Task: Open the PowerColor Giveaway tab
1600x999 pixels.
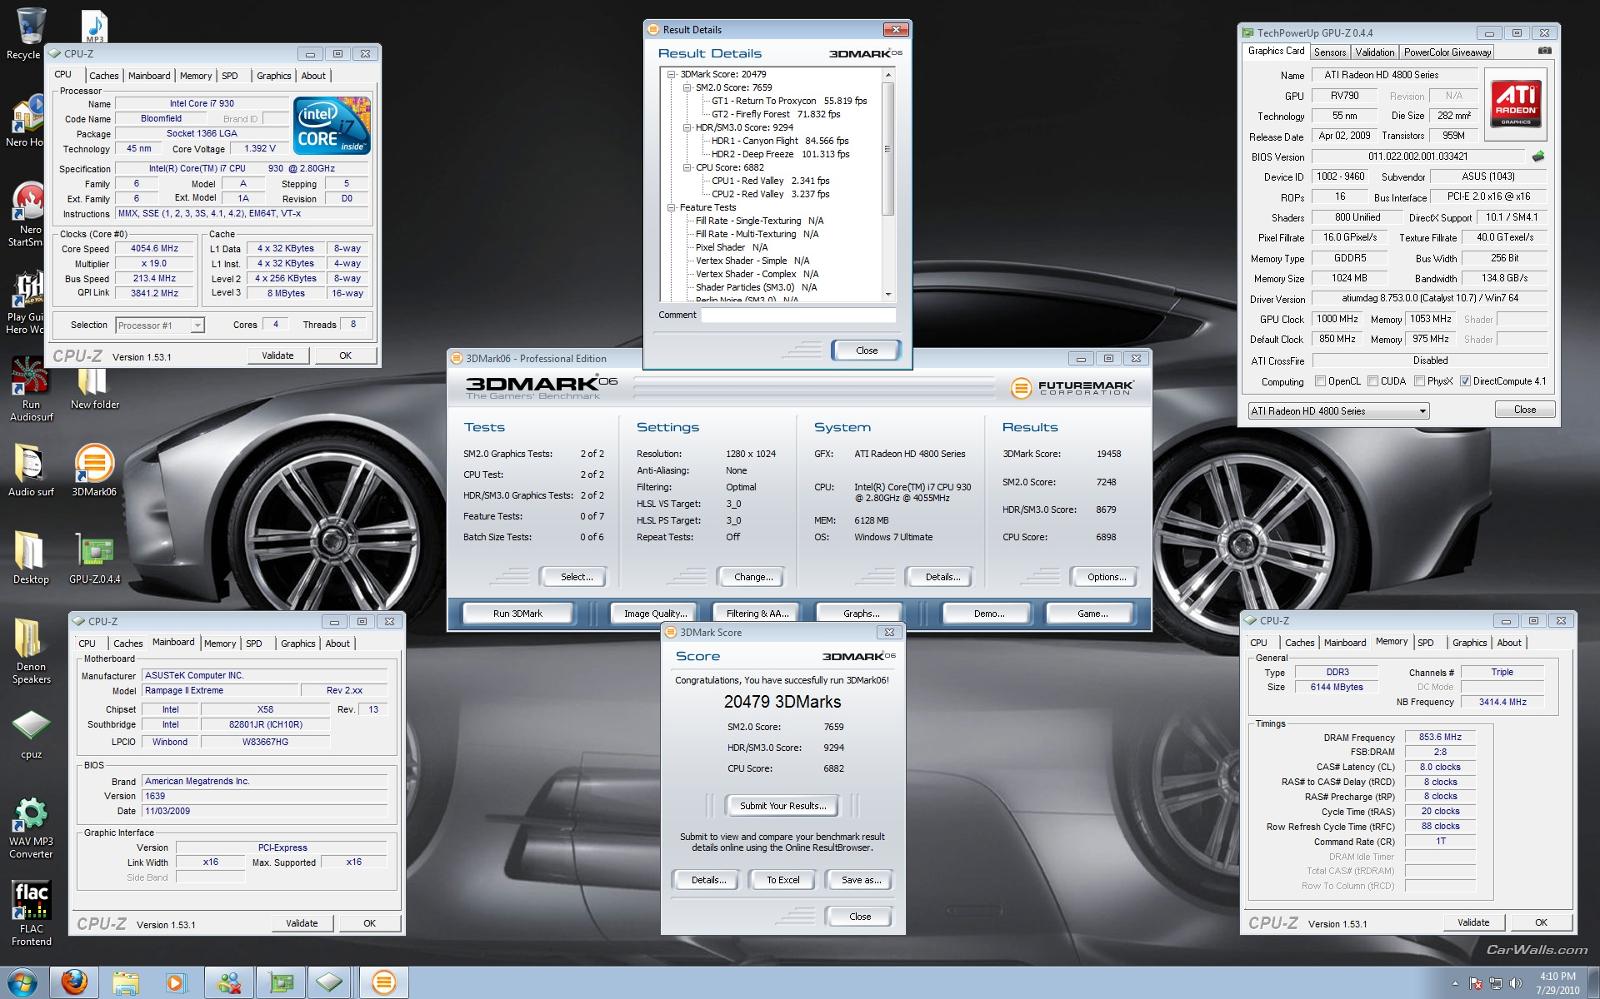Action: (1447, 52)
